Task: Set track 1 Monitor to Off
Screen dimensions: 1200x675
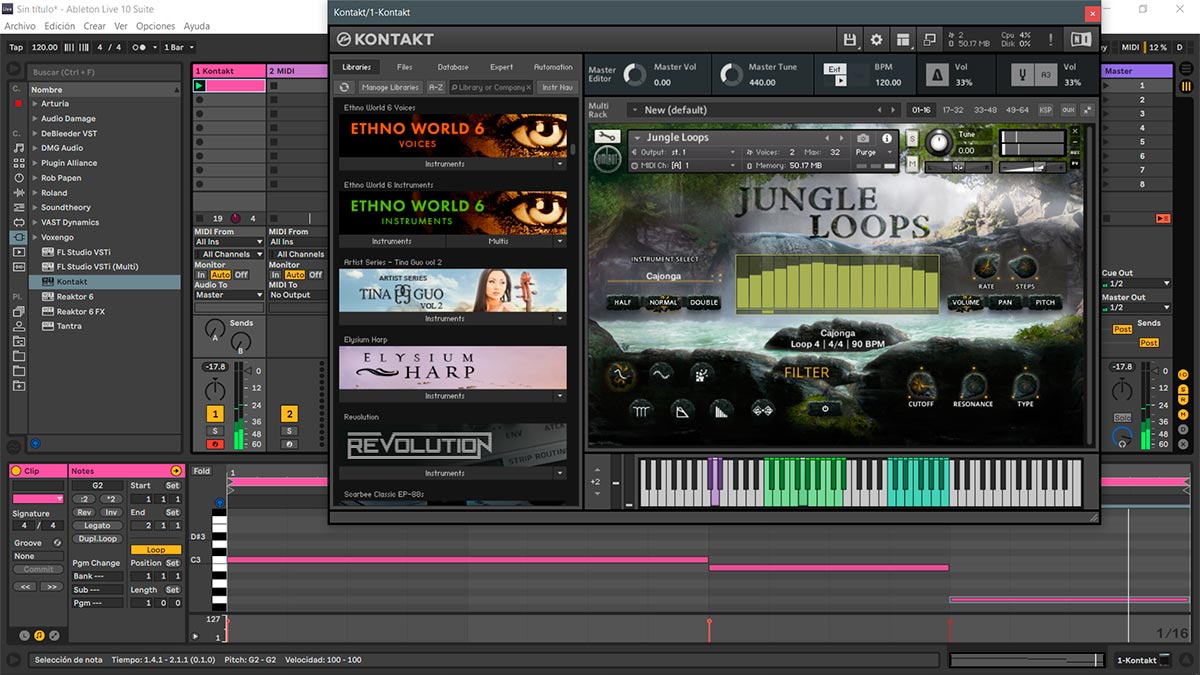Action: (x=241, y=275)
